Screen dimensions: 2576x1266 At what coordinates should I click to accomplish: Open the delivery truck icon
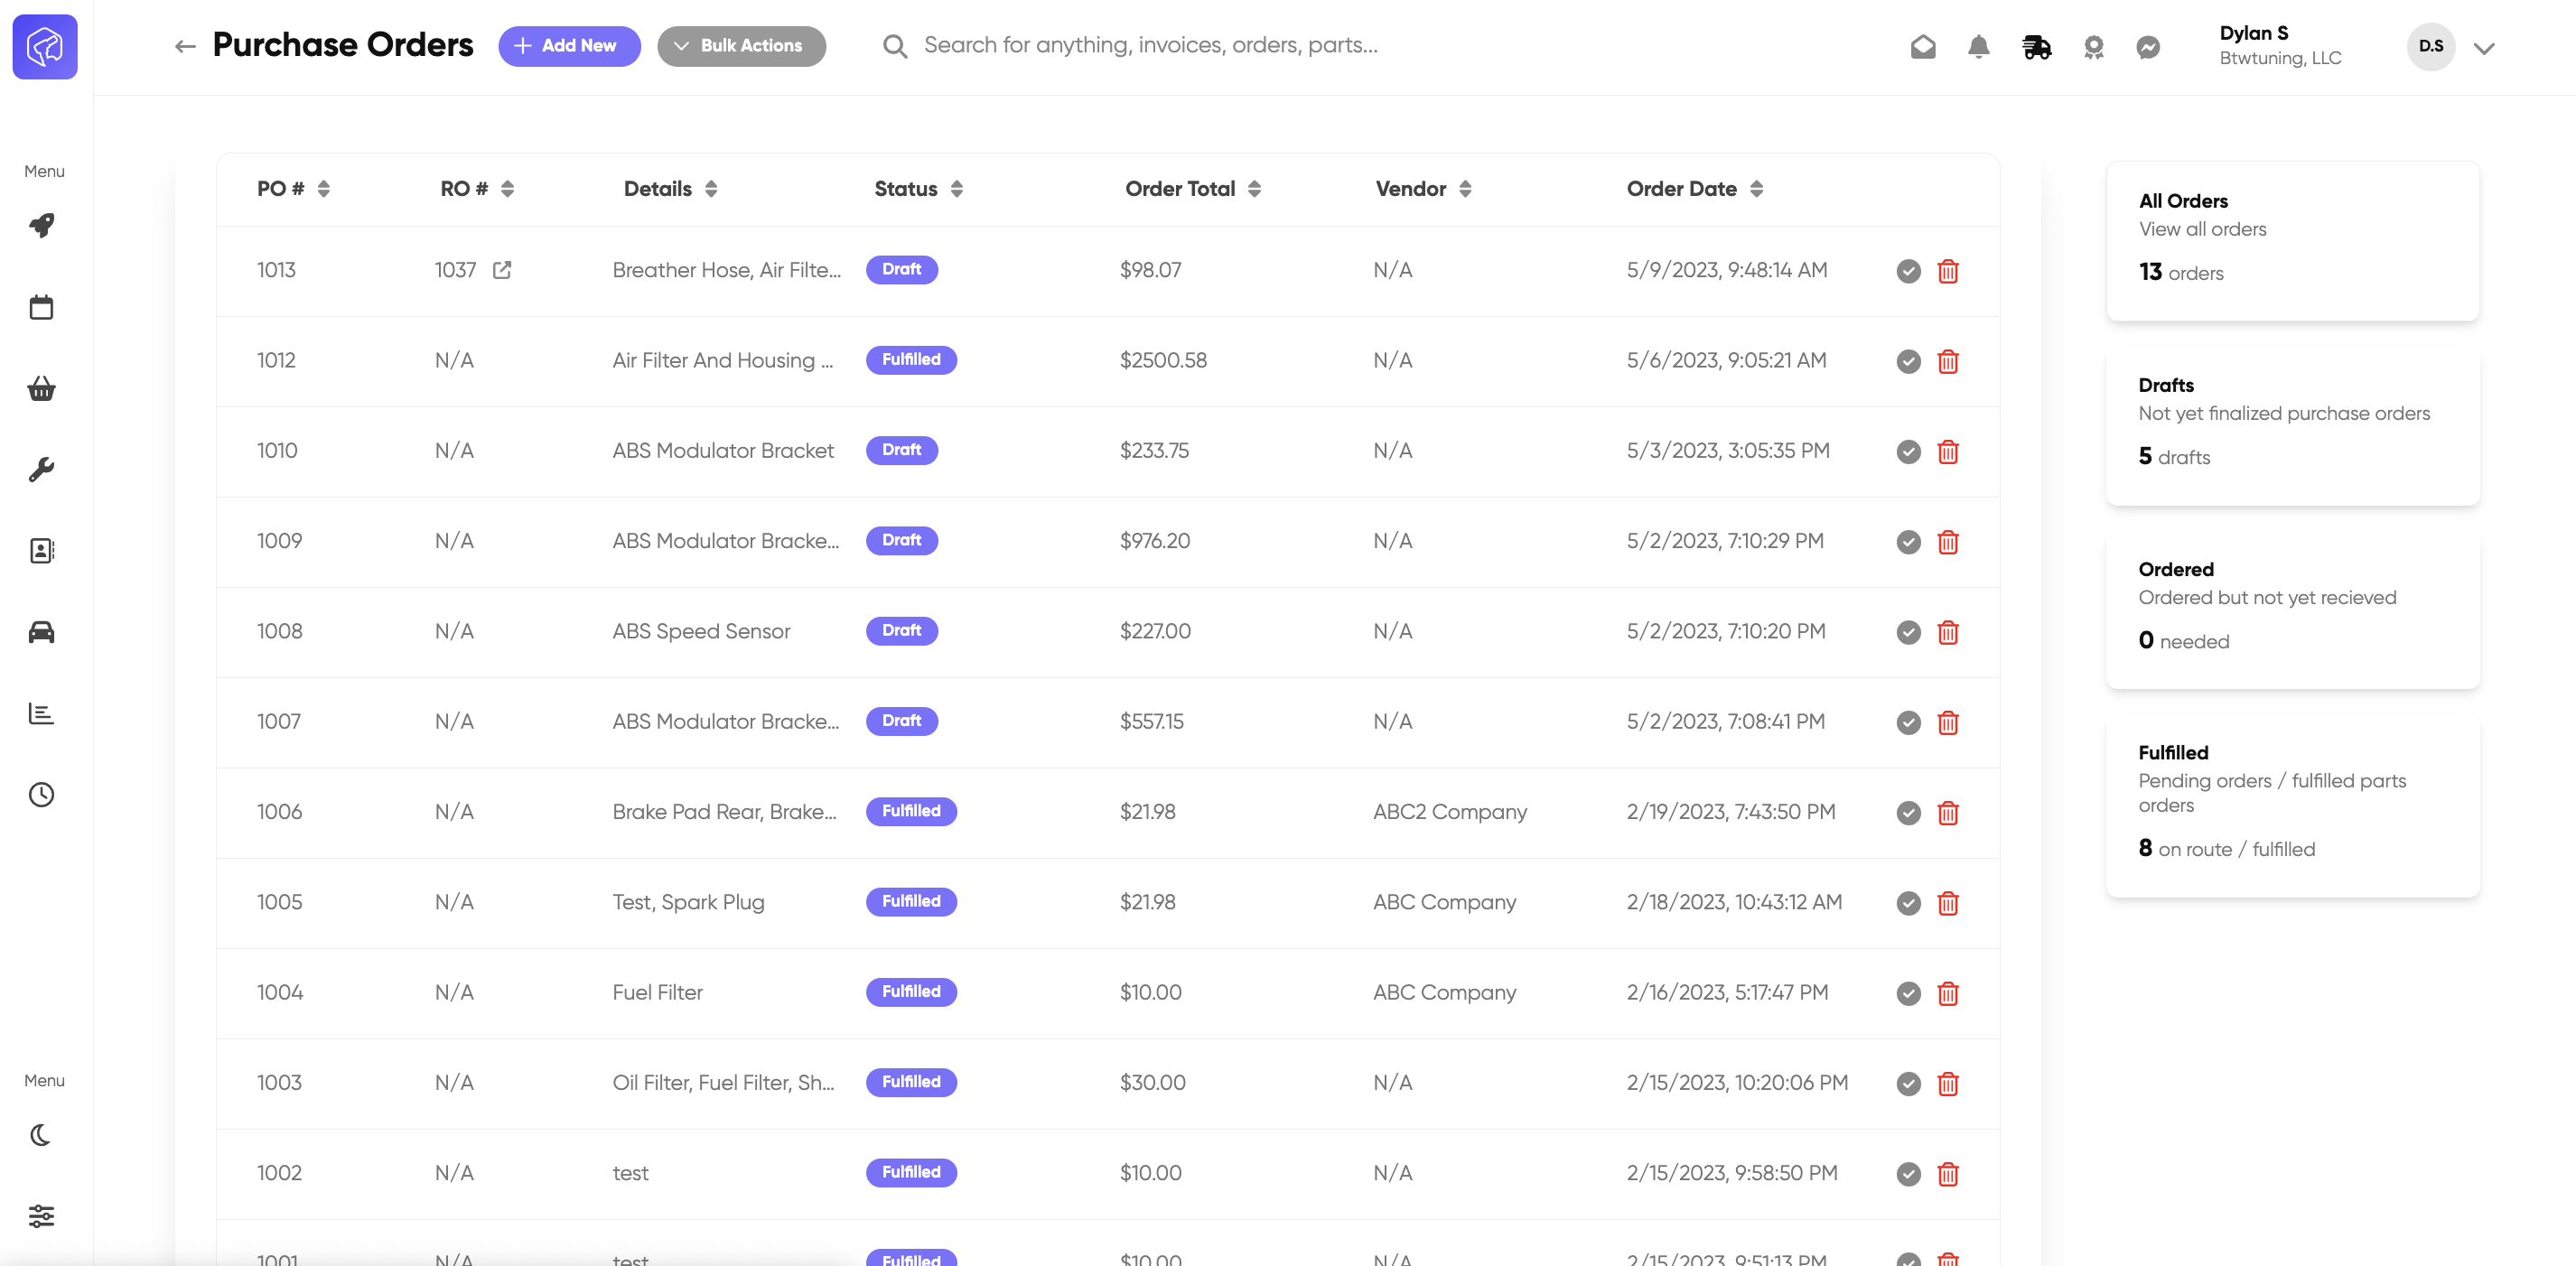(x=2037, y=47)
